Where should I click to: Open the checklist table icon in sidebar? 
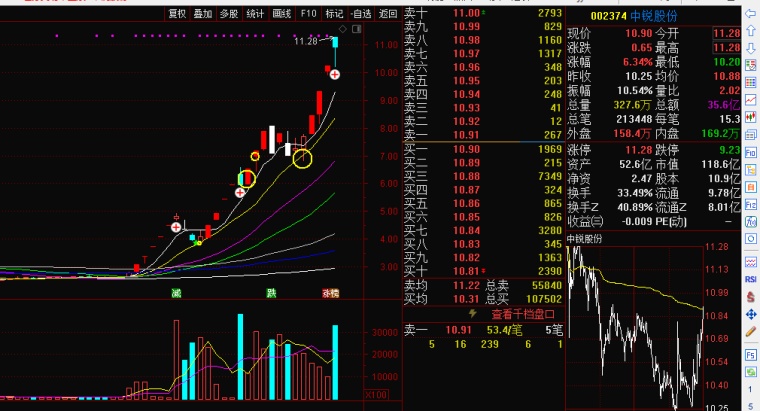pyautogui.click(x=750, y=65)
